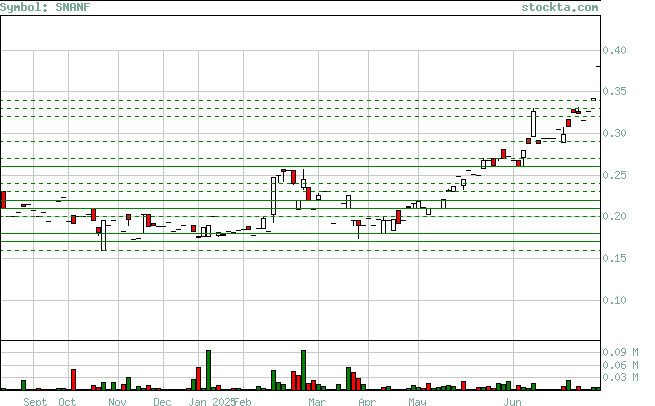Click the Dec month label
This screenshot has height=406, width=655.
(162, 402)
